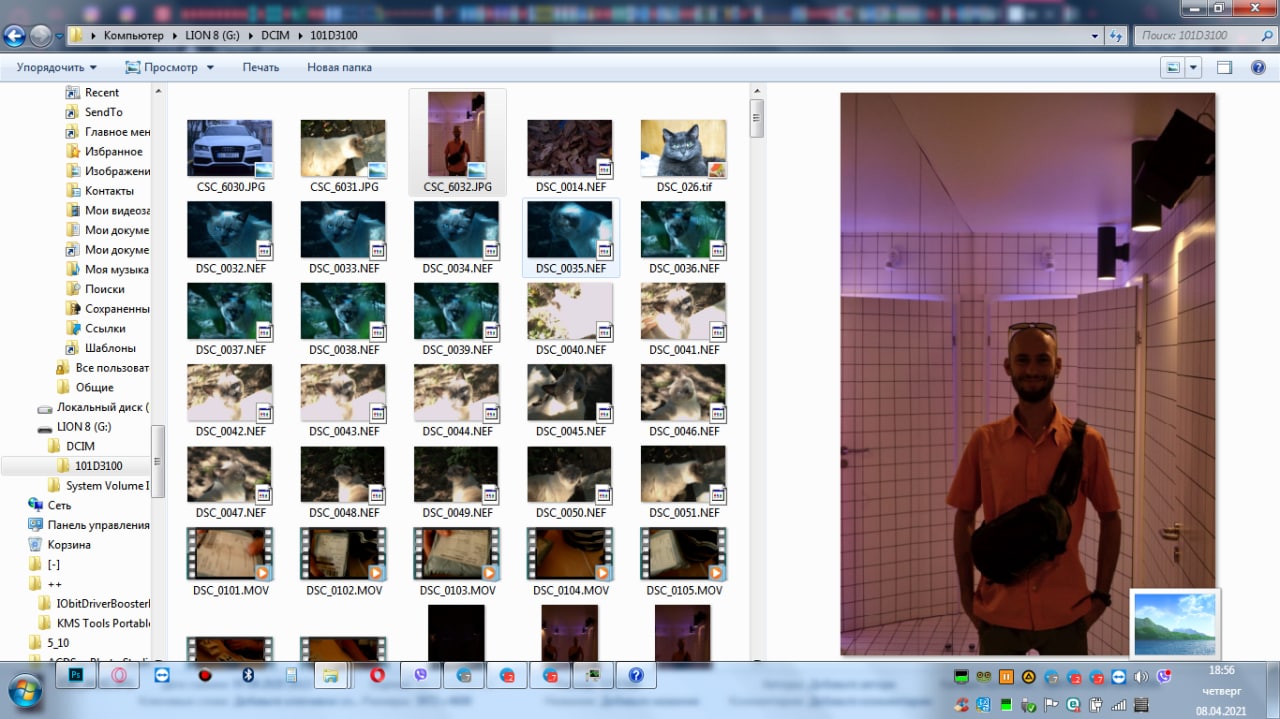Viewport: 1280px width, 719px height.
Task: Select Корзина in the navigation pane
Action: pyautogui.click(x=69, y=545)
